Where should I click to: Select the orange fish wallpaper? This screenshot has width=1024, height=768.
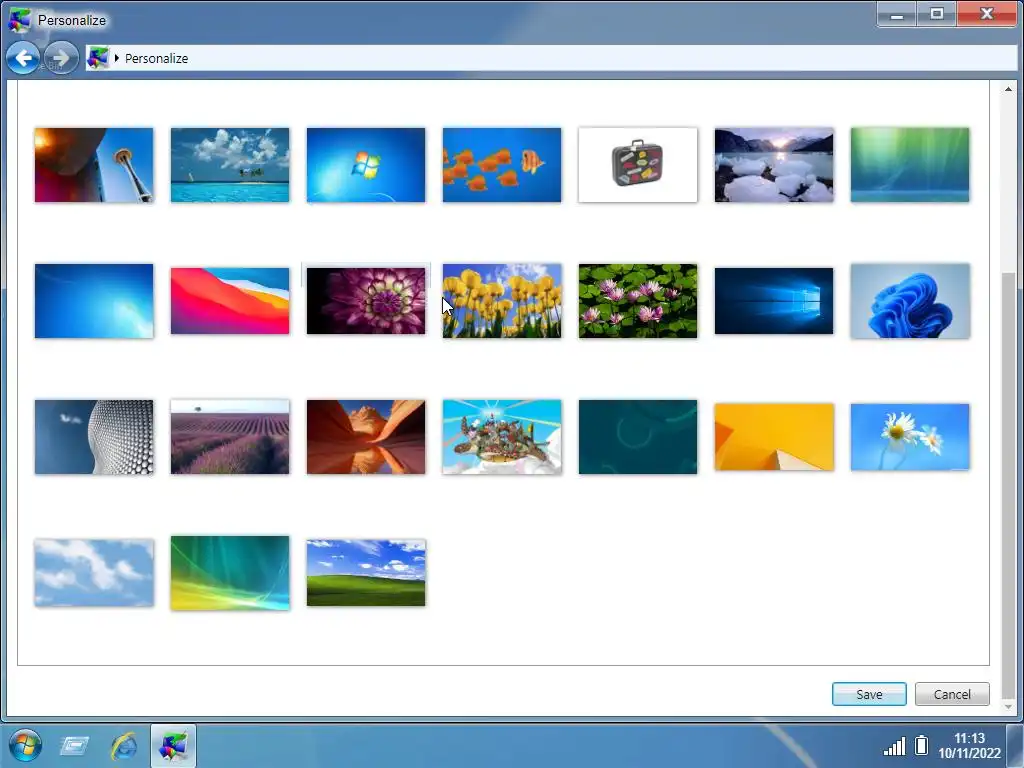point(502,165)
